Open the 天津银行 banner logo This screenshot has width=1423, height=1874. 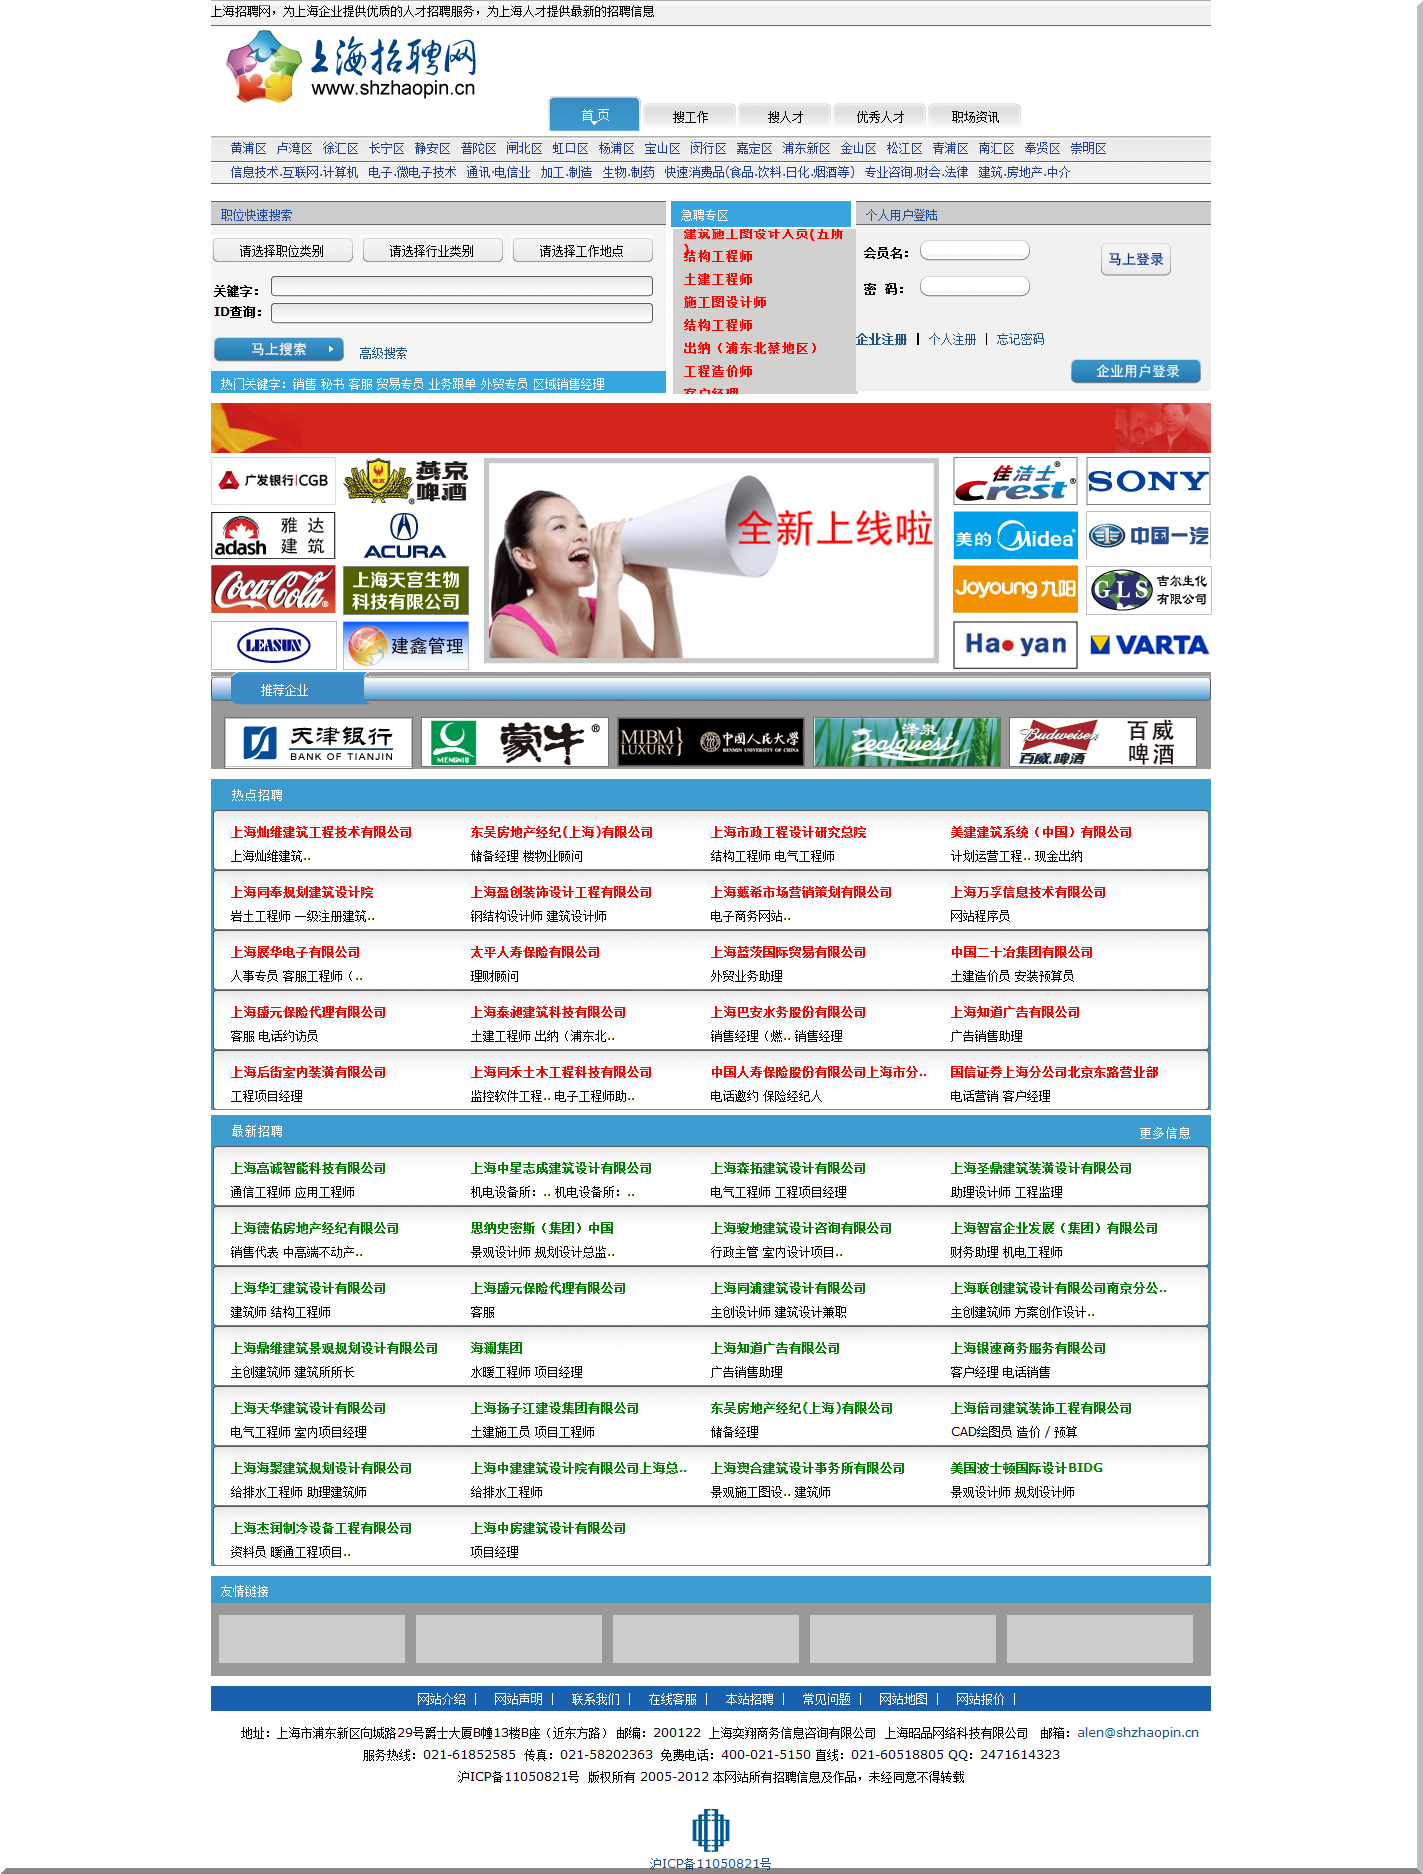point(318,742)
